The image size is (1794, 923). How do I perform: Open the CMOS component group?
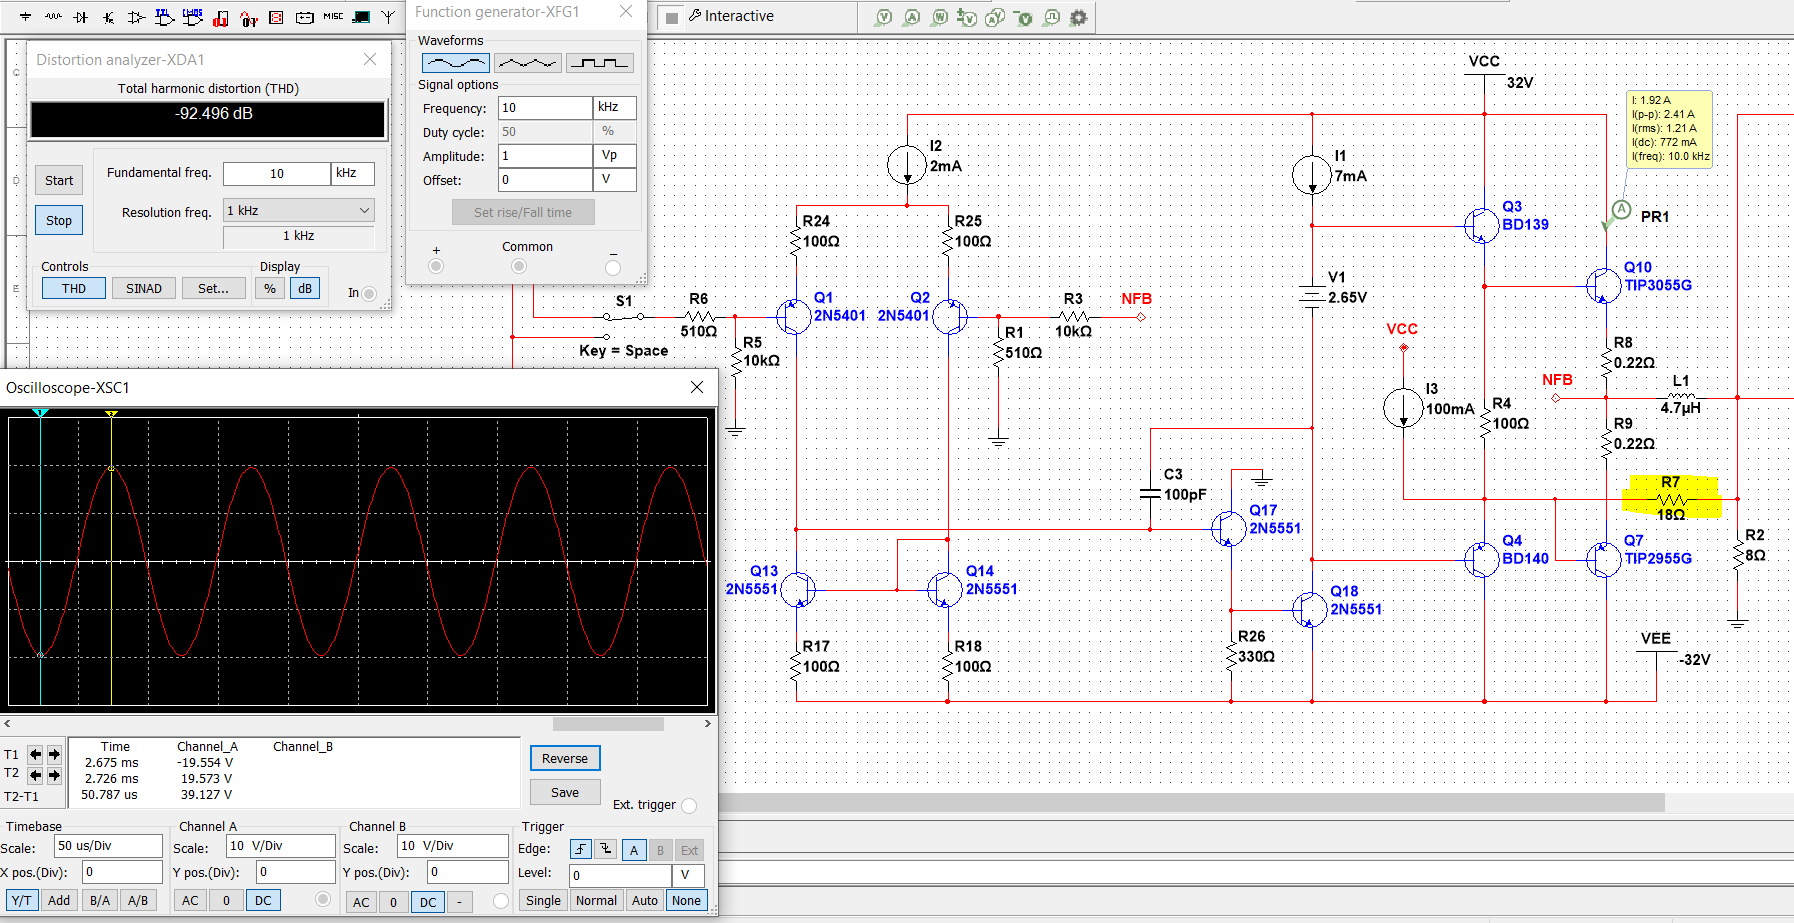(x=193, y=17)
